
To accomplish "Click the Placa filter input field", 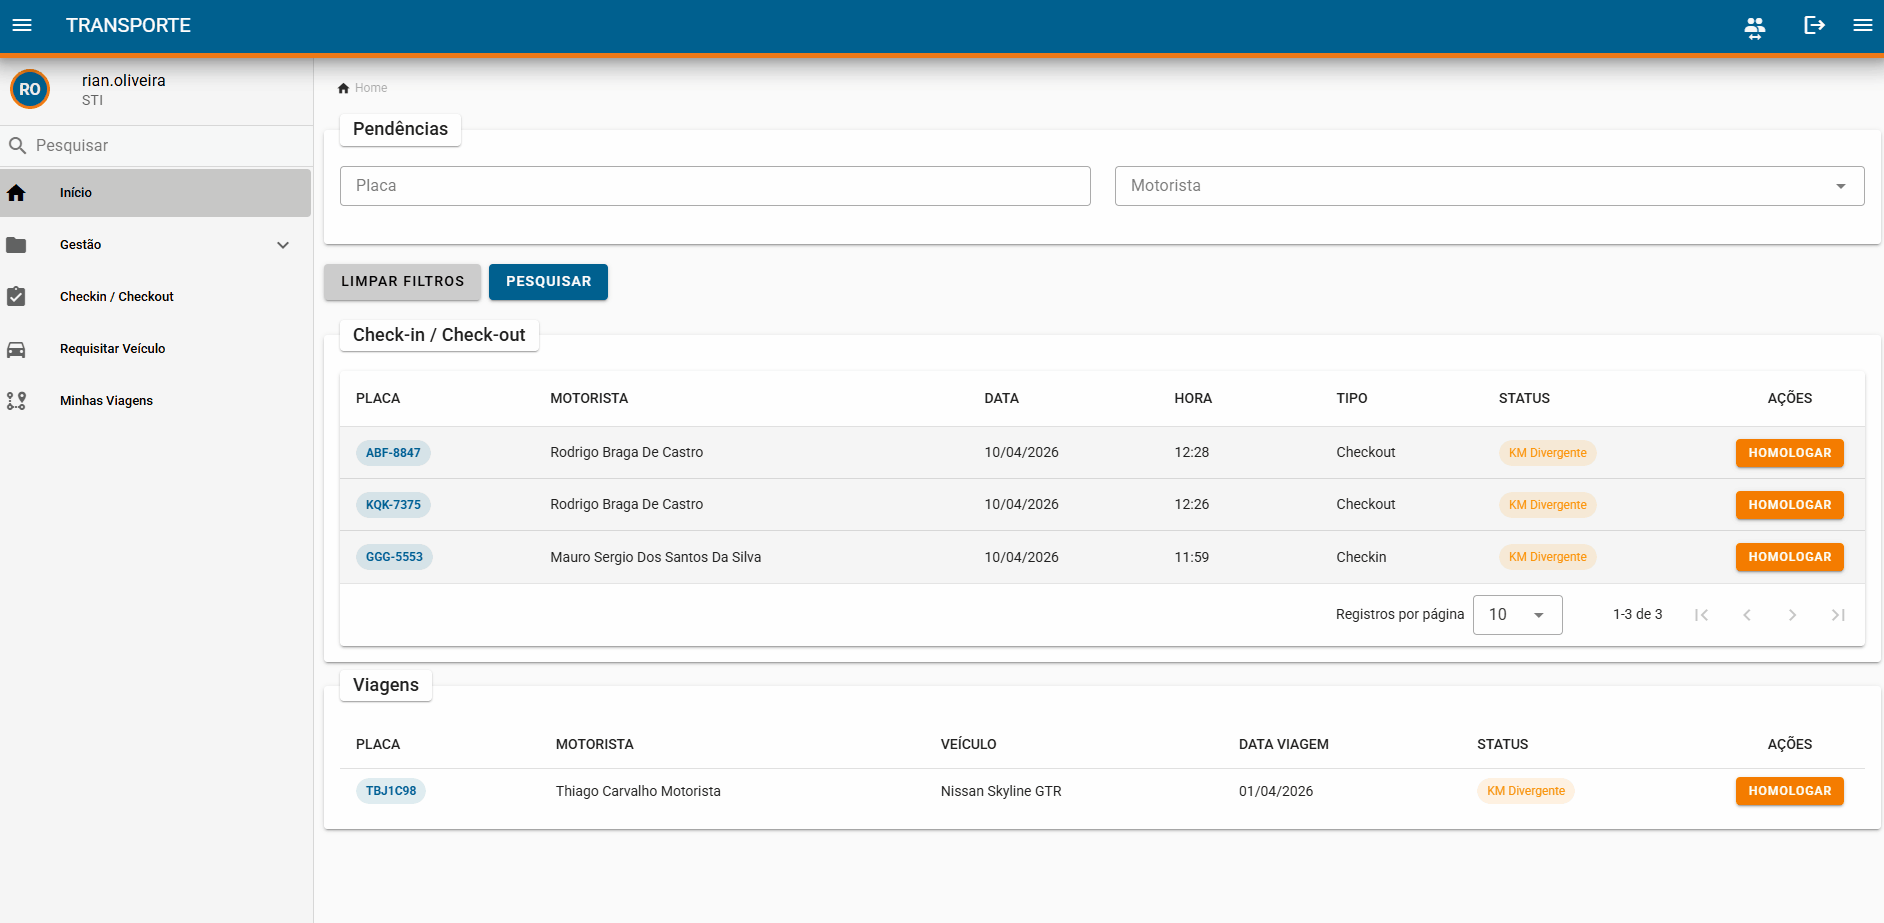I will (x=715, y=186).
